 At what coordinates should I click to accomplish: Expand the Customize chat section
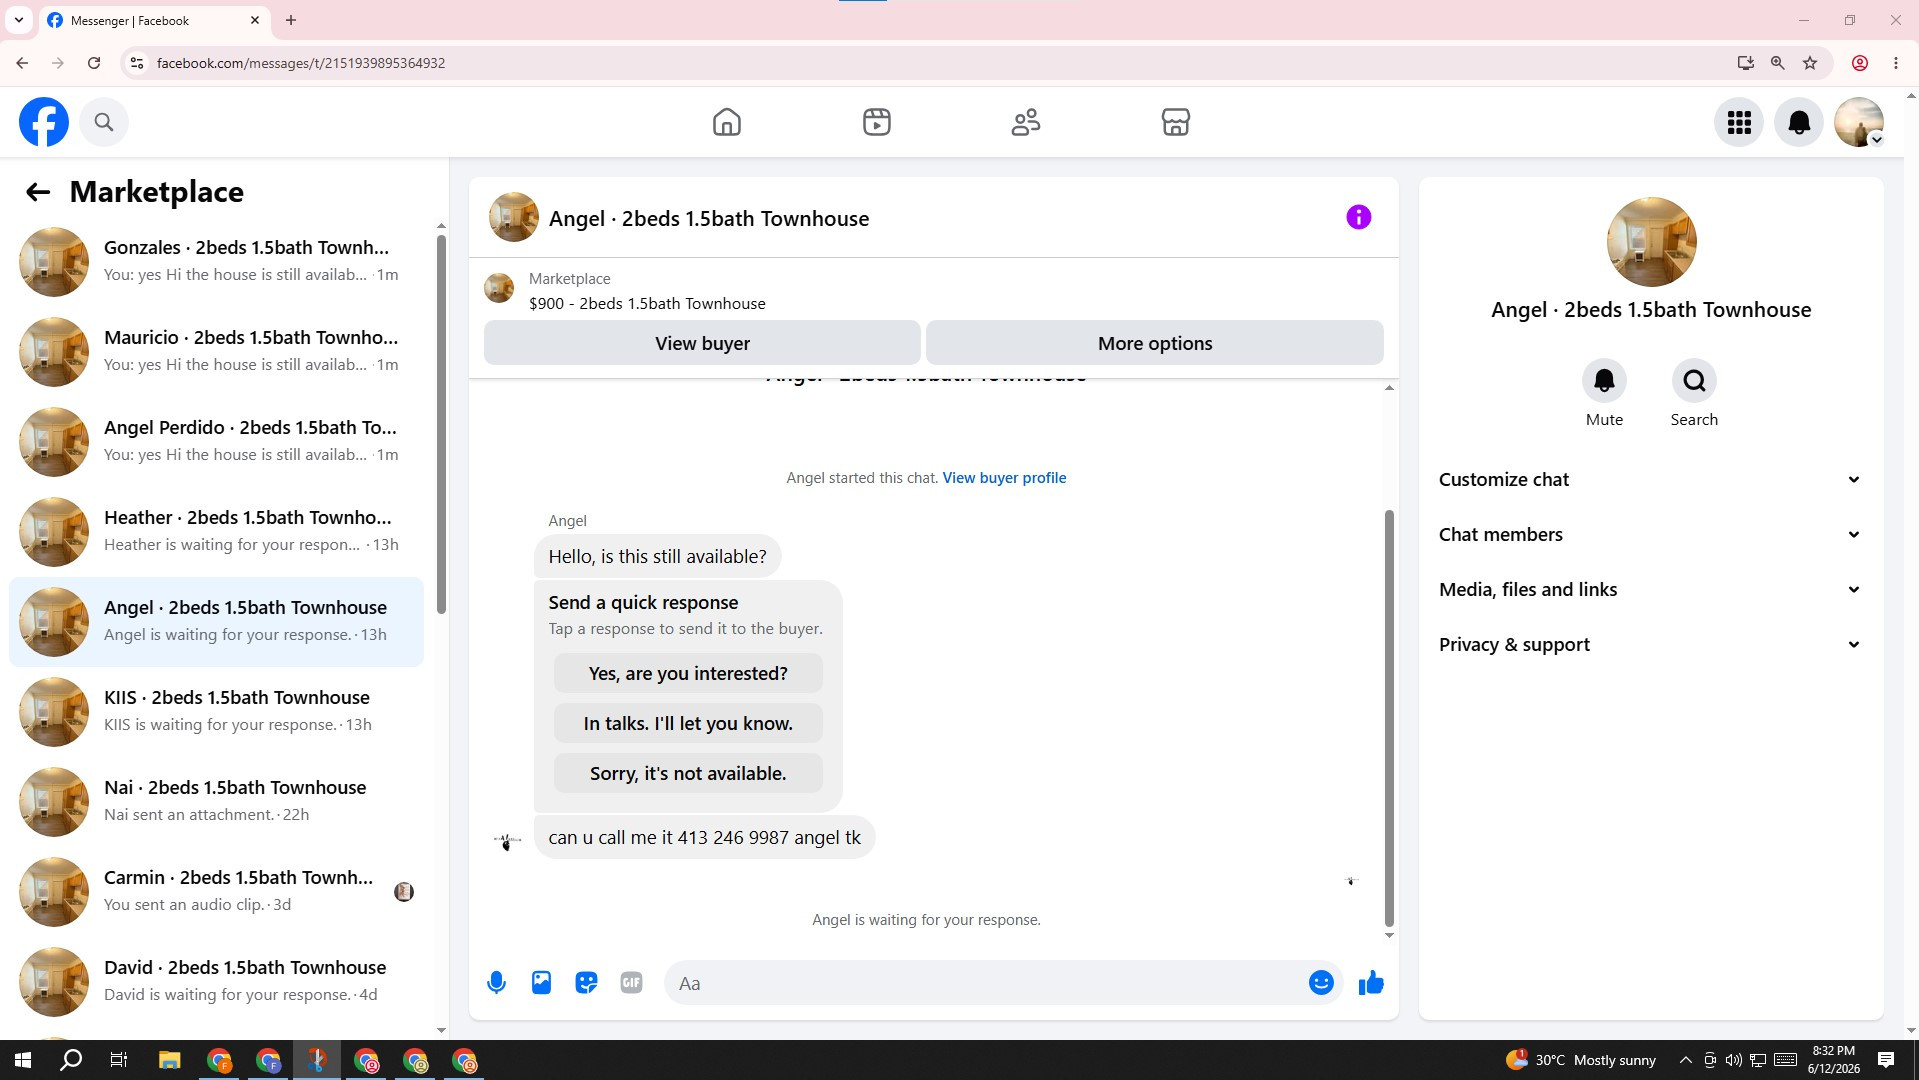(1651, 480)
